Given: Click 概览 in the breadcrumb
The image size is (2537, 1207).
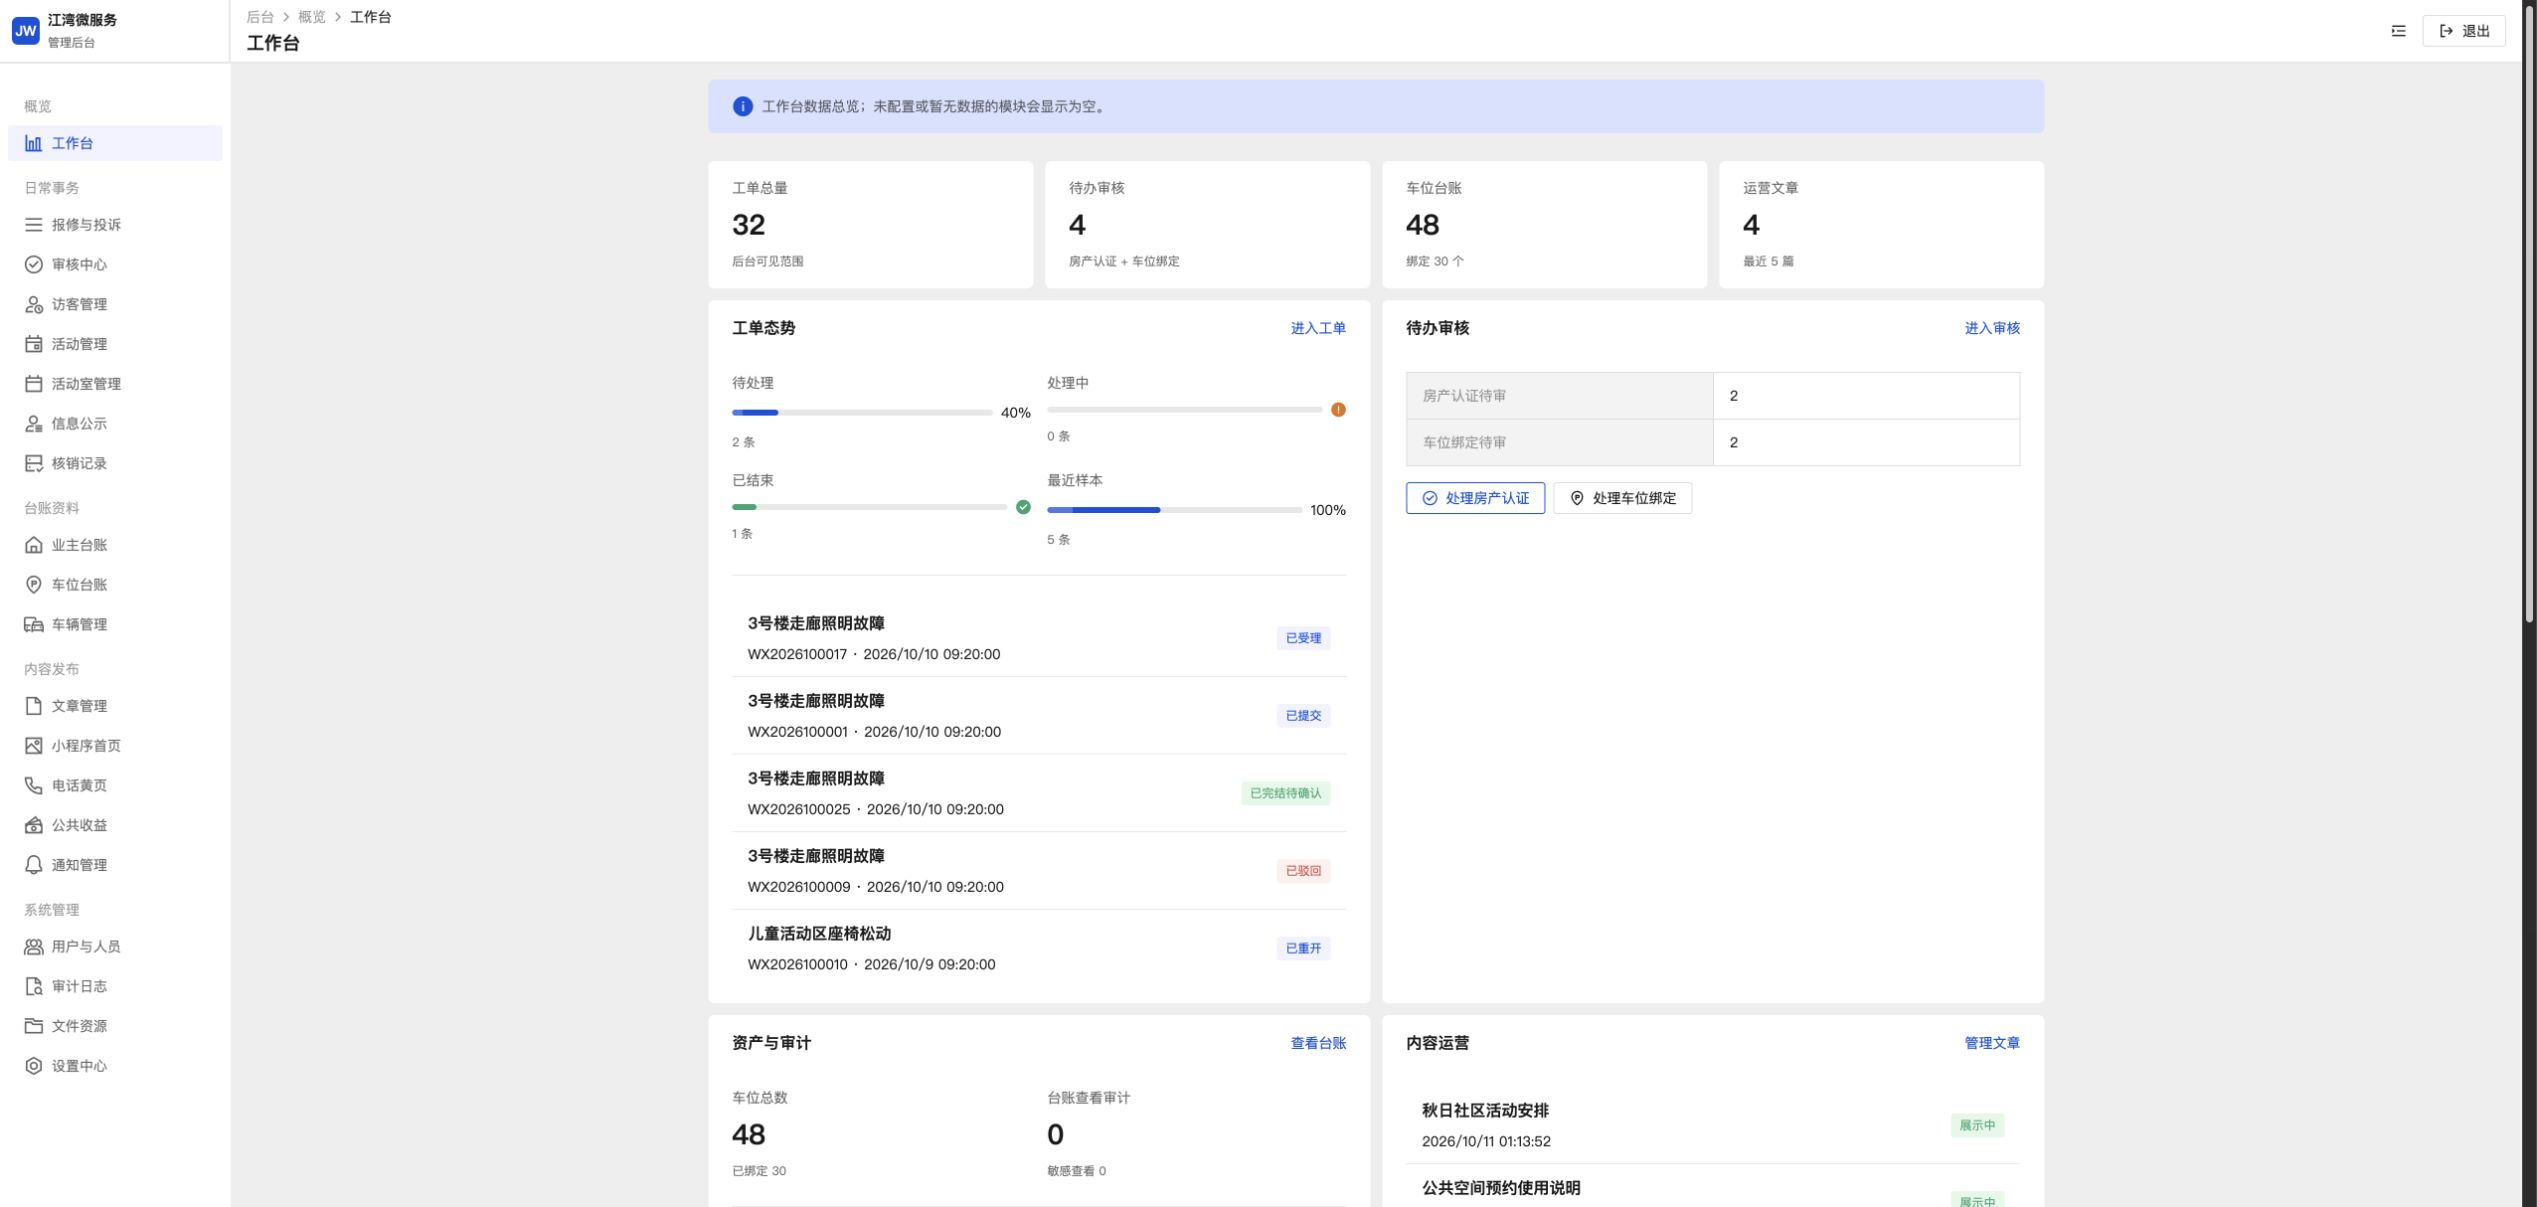Looking at the screenshot, I should point(312,17).
